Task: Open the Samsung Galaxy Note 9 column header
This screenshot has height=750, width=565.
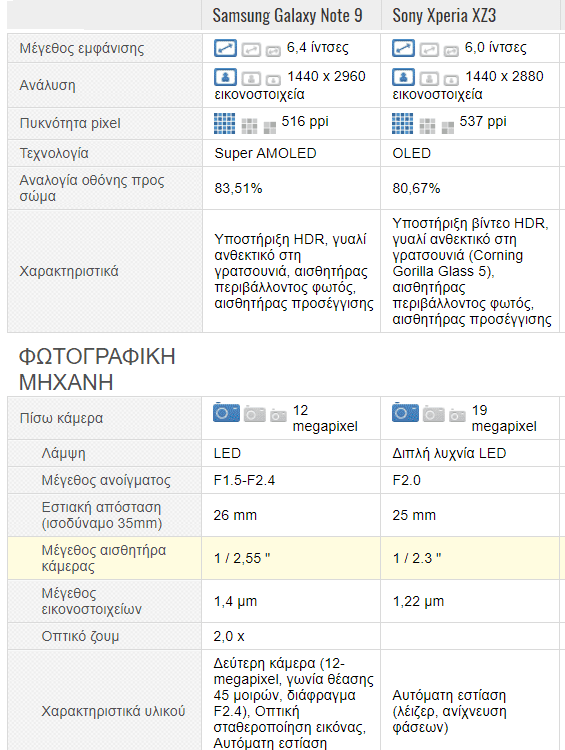Action: pyautogui.click(x=288, y=16)
